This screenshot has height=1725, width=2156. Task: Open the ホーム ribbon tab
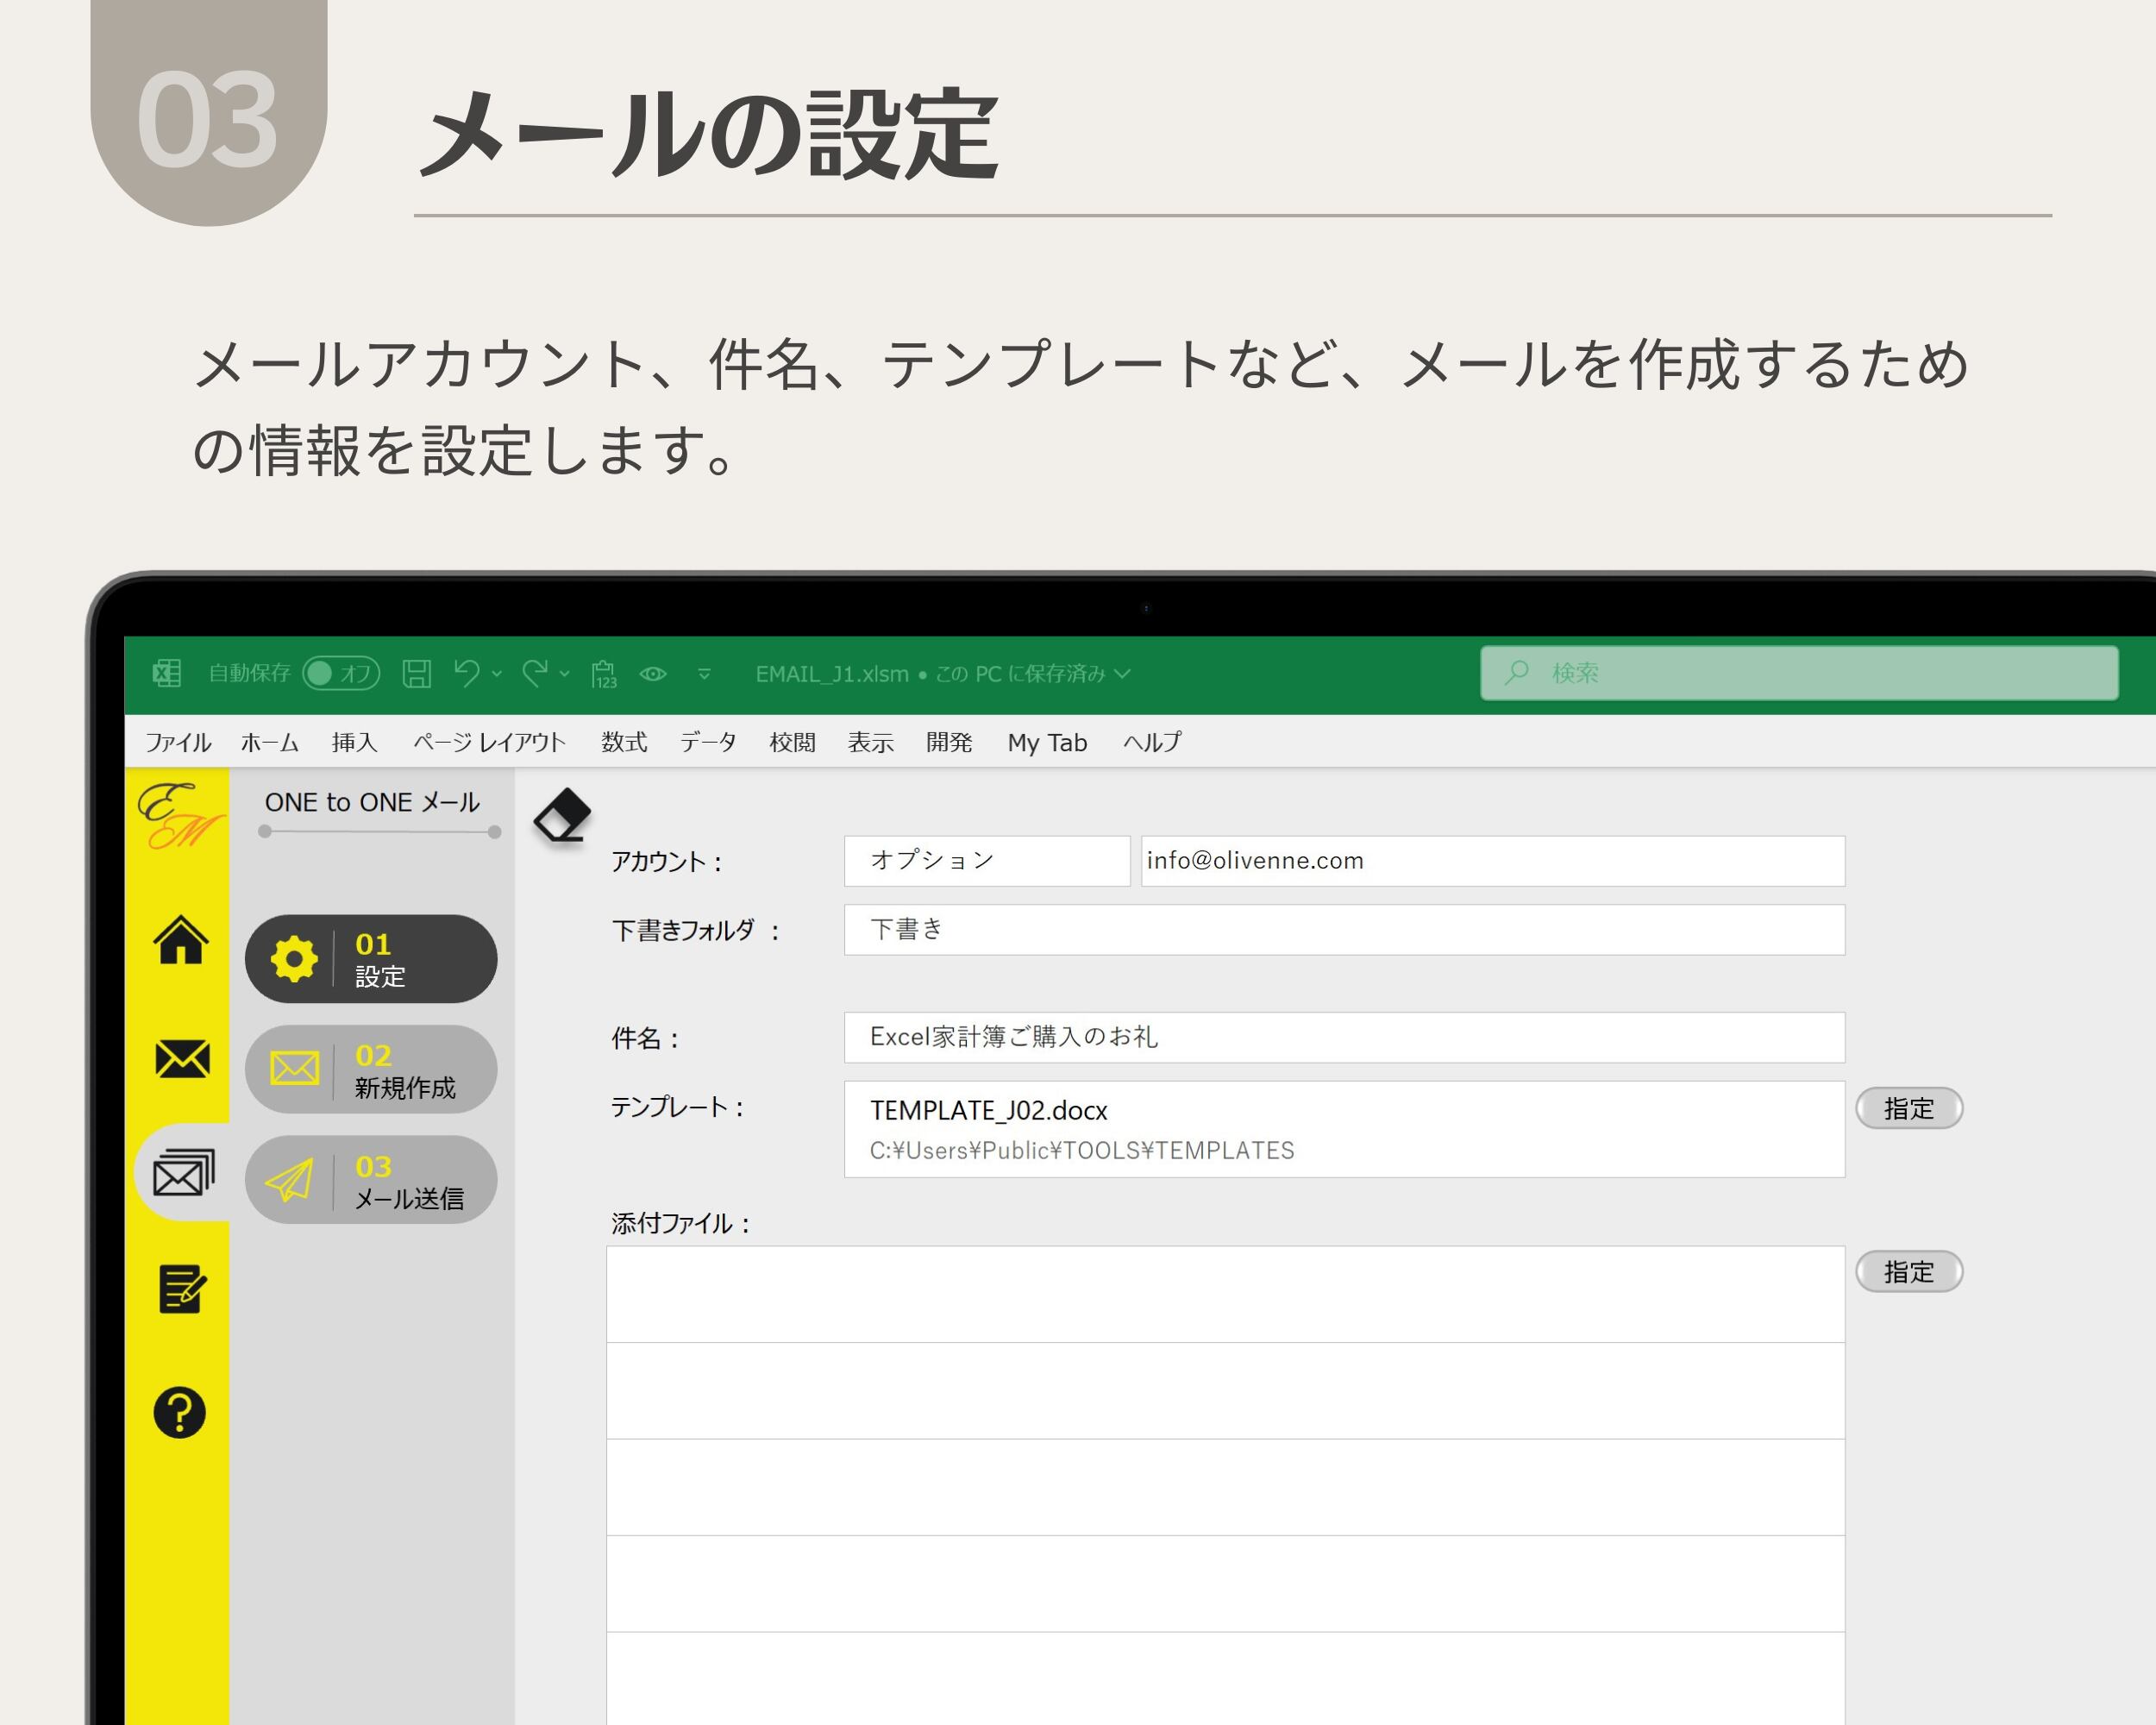(x=270, y=742)
